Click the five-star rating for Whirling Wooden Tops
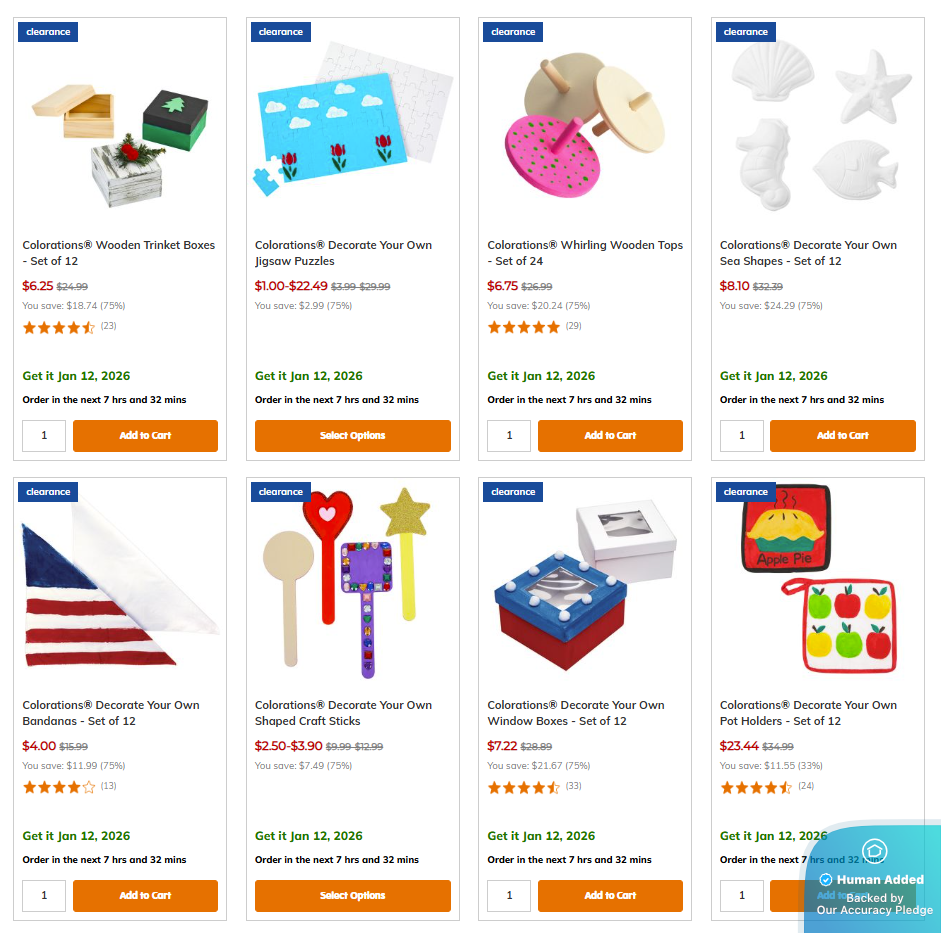The image size is (941, 933). point(523,328)
